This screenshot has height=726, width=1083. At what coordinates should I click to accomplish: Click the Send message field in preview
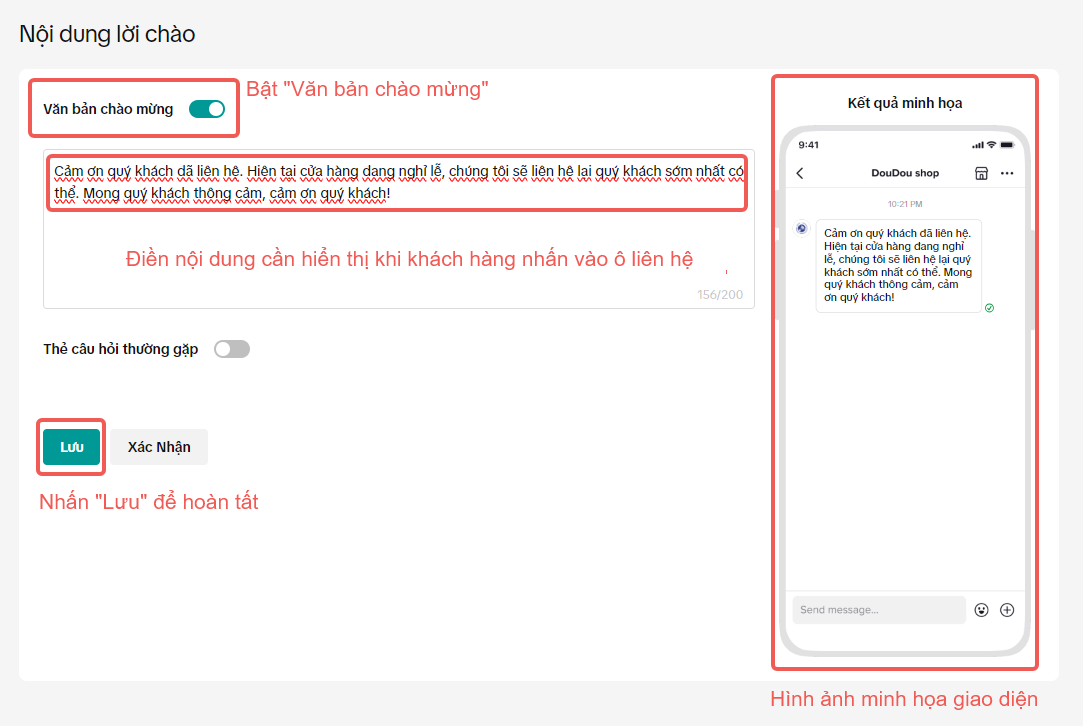(x=879, y=610)
